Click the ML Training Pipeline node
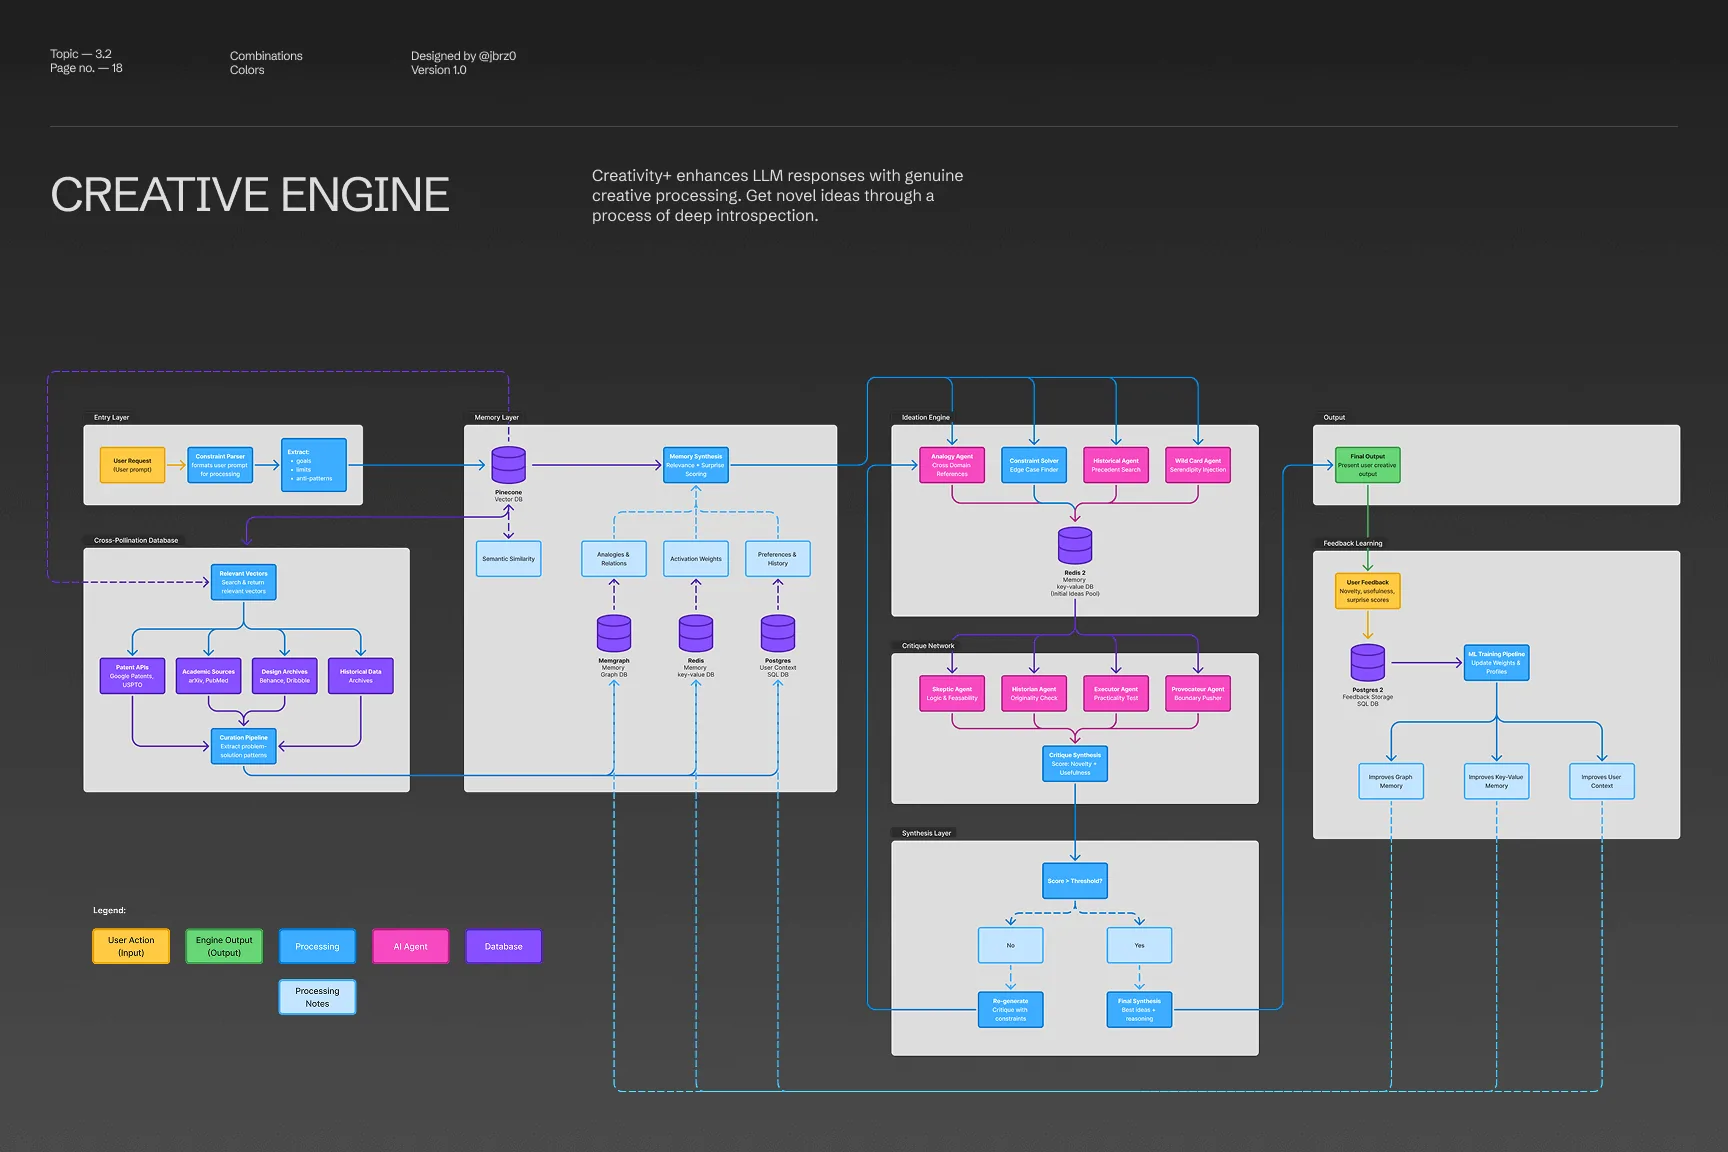 coord(1497,662)
